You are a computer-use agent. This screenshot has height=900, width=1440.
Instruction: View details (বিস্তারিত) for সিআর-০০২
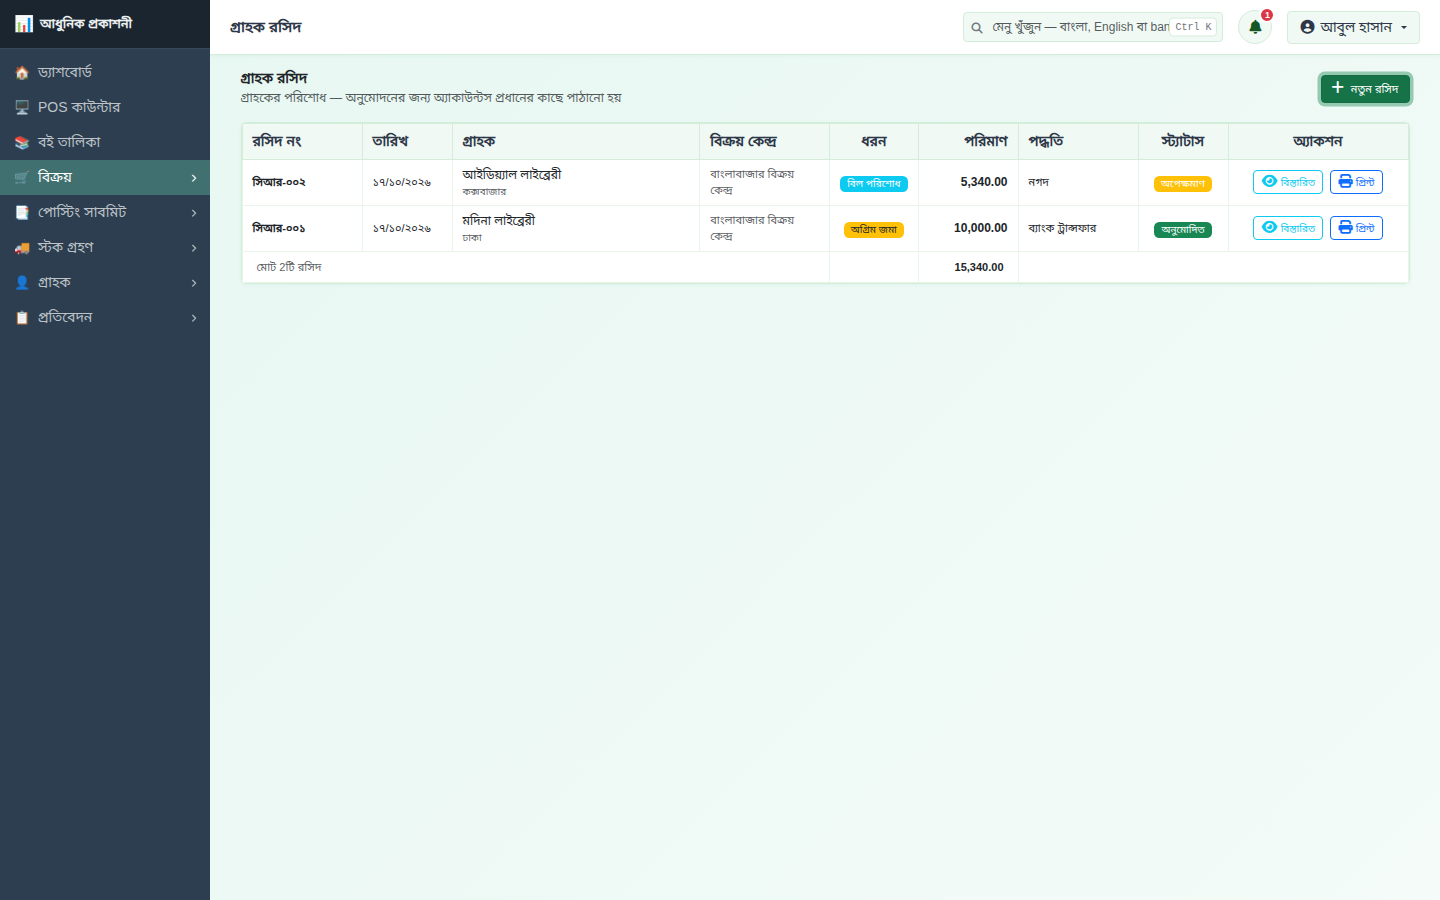pyautogui.click(x=1288, y=182)
